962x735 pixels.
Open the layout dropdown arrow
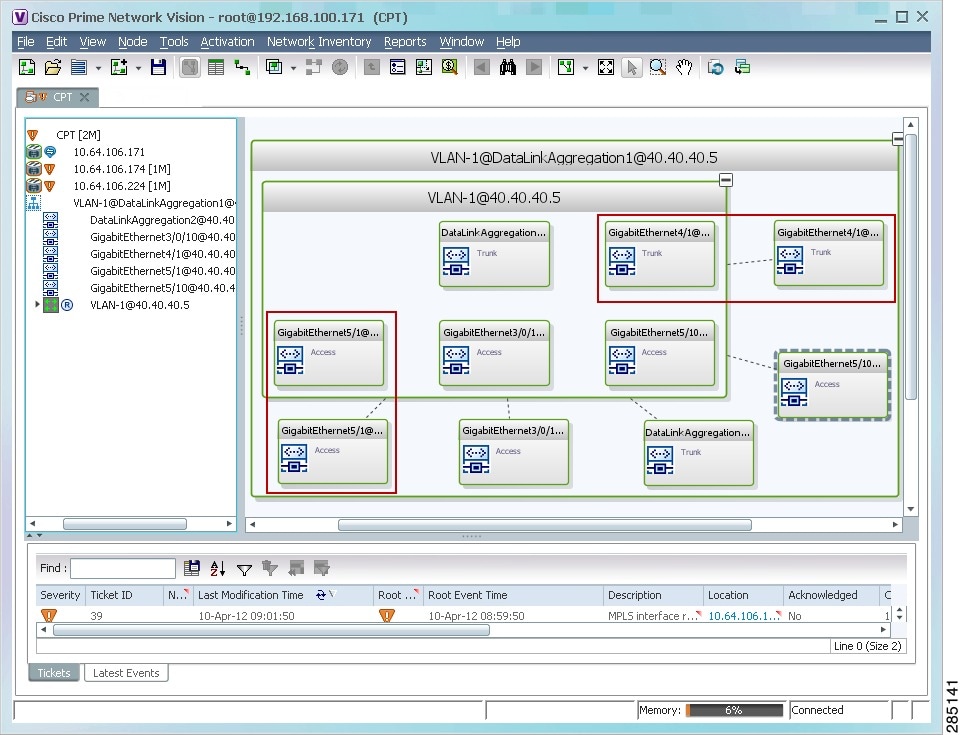585,67
